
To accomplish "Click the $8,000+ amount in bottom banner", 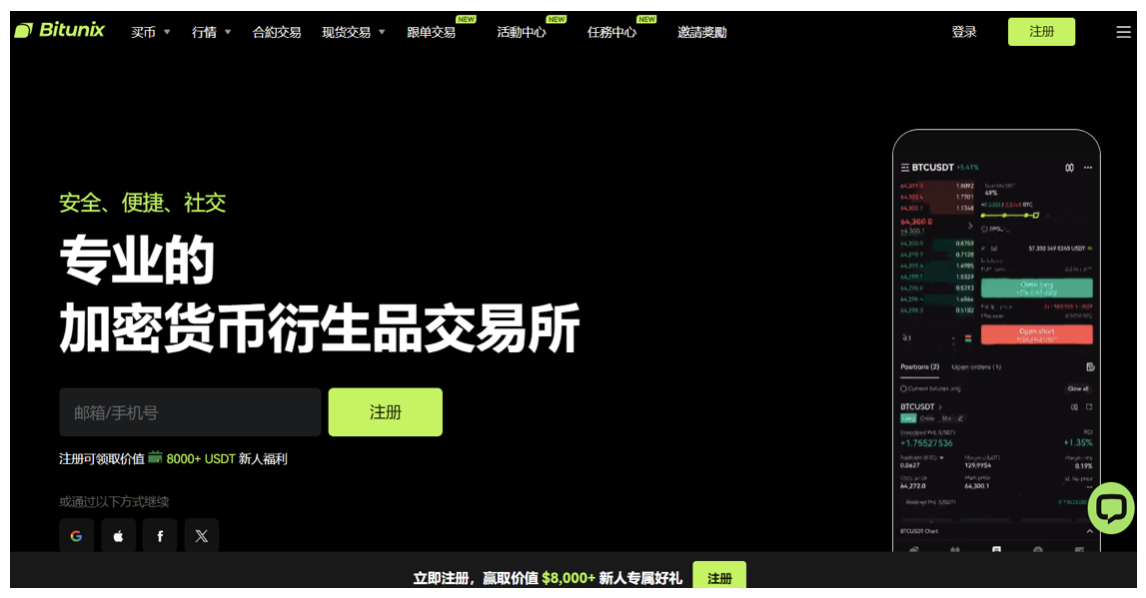I will coord(569,578).
